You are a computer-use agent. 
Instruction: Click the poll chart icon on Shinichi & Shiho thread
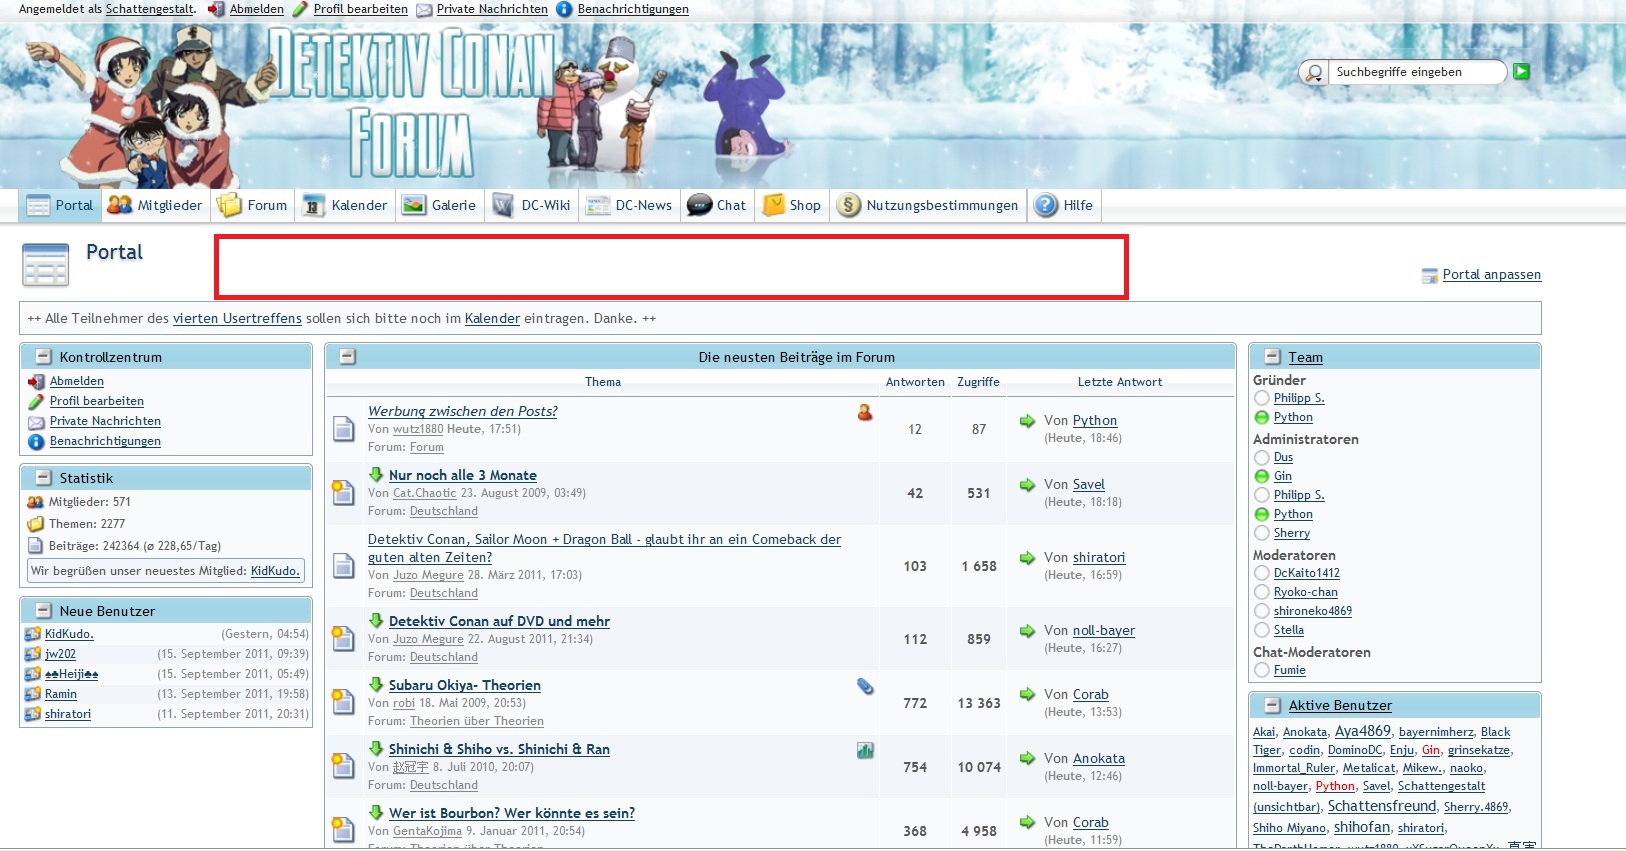click(865, 750)
